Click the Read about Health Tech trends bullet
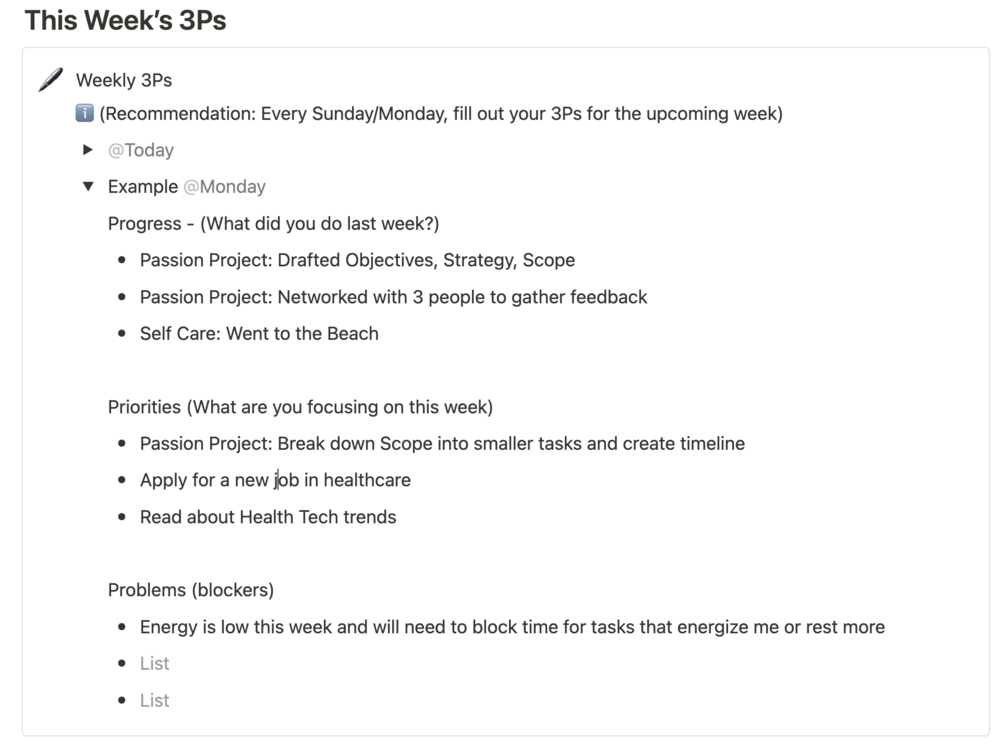1005x749 pixels. click(x=268, y=517)
